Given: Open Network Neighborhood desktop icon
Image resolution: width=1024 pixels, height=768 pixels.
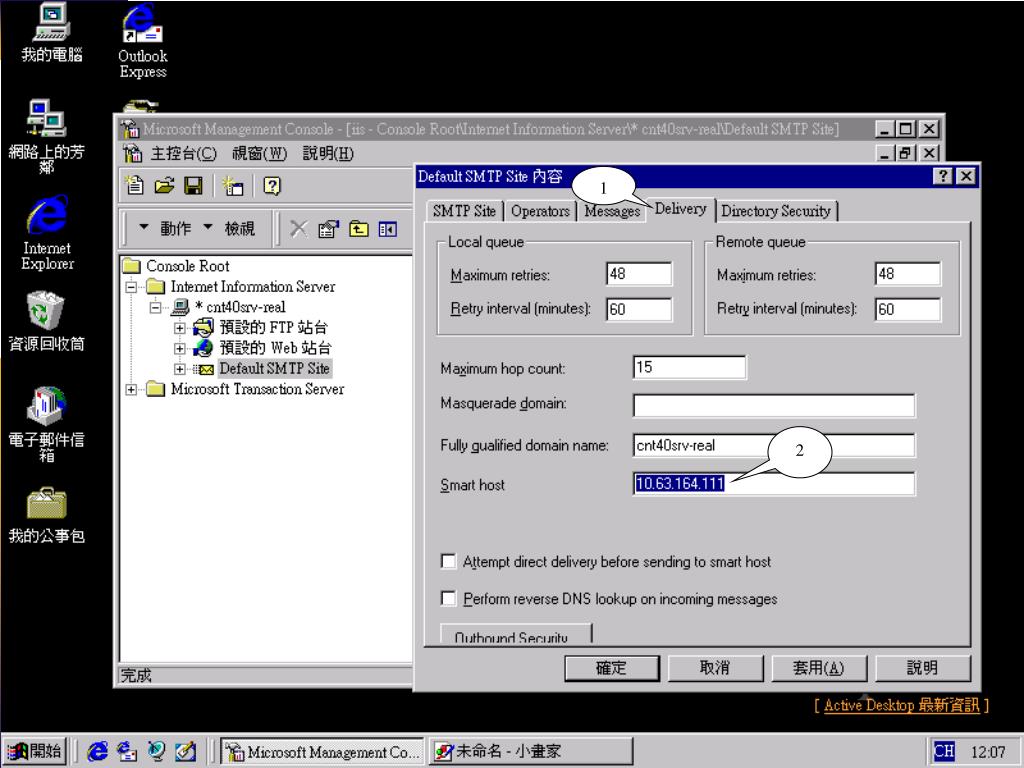Looking at the screenshot, I should click(46, 136).
